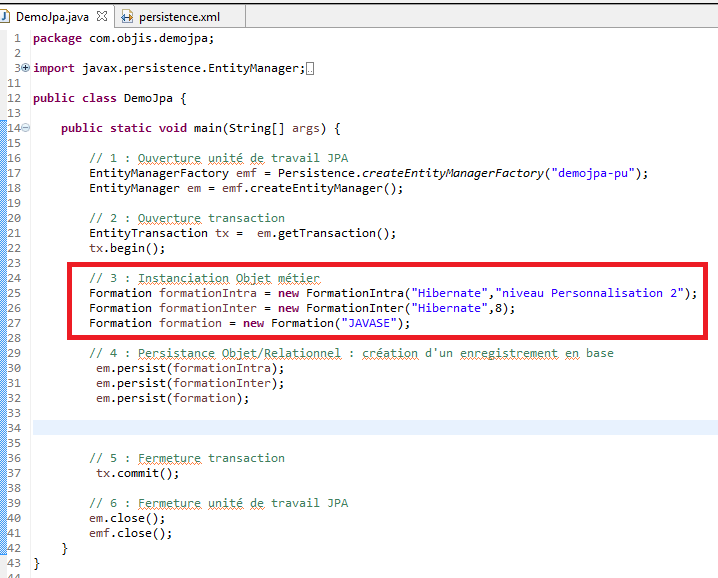718x578 pixels.
Task: Click the package com.objis.demojpa declaration
Action: point(123,38)
